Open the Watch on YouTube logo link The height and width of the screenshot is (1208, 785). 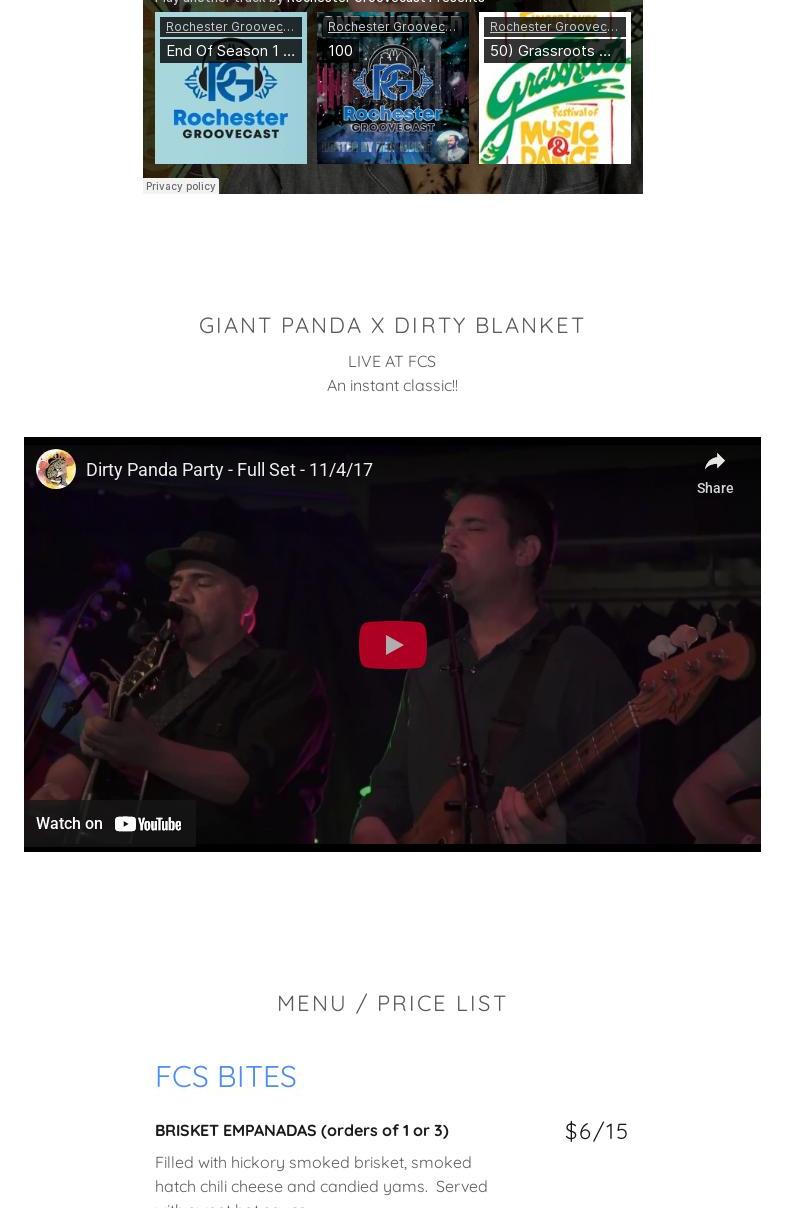pyautogui.click(x=110, y=824)
